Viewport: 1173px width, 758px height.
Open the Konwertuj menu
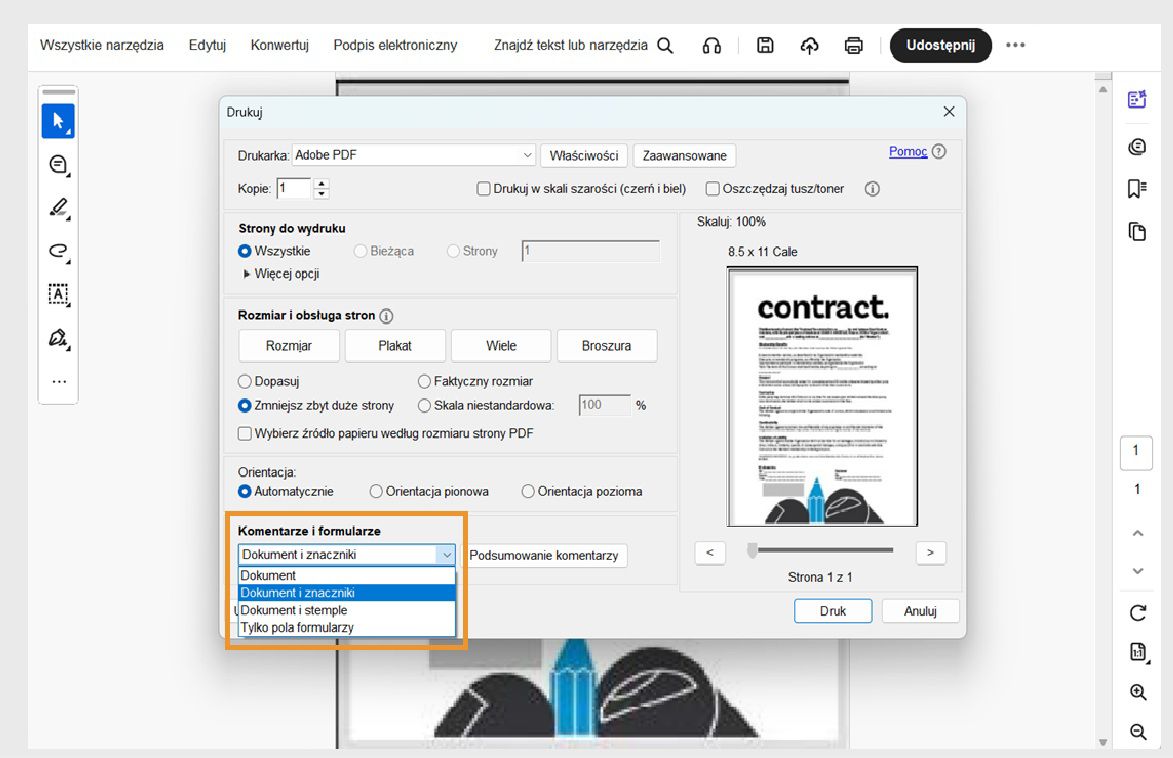tap(279, 45)
